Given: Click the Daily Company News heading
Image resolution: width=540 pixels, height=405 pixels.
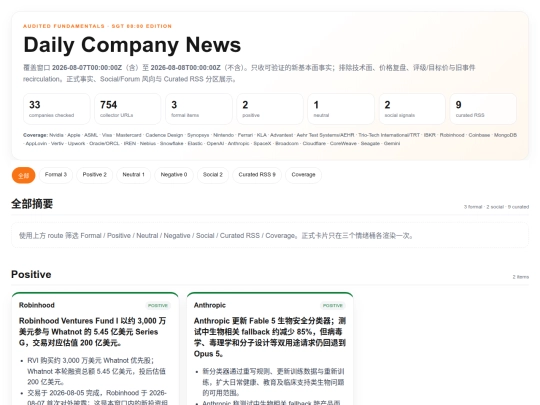Looking at the screenshot, I should [132, 45].
